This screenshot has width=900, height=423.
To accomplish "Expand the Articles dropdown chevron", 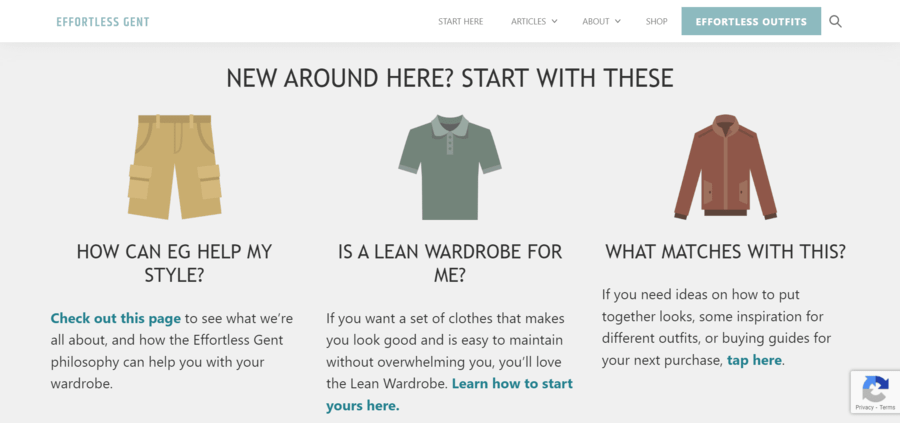I will pos(554,21).
